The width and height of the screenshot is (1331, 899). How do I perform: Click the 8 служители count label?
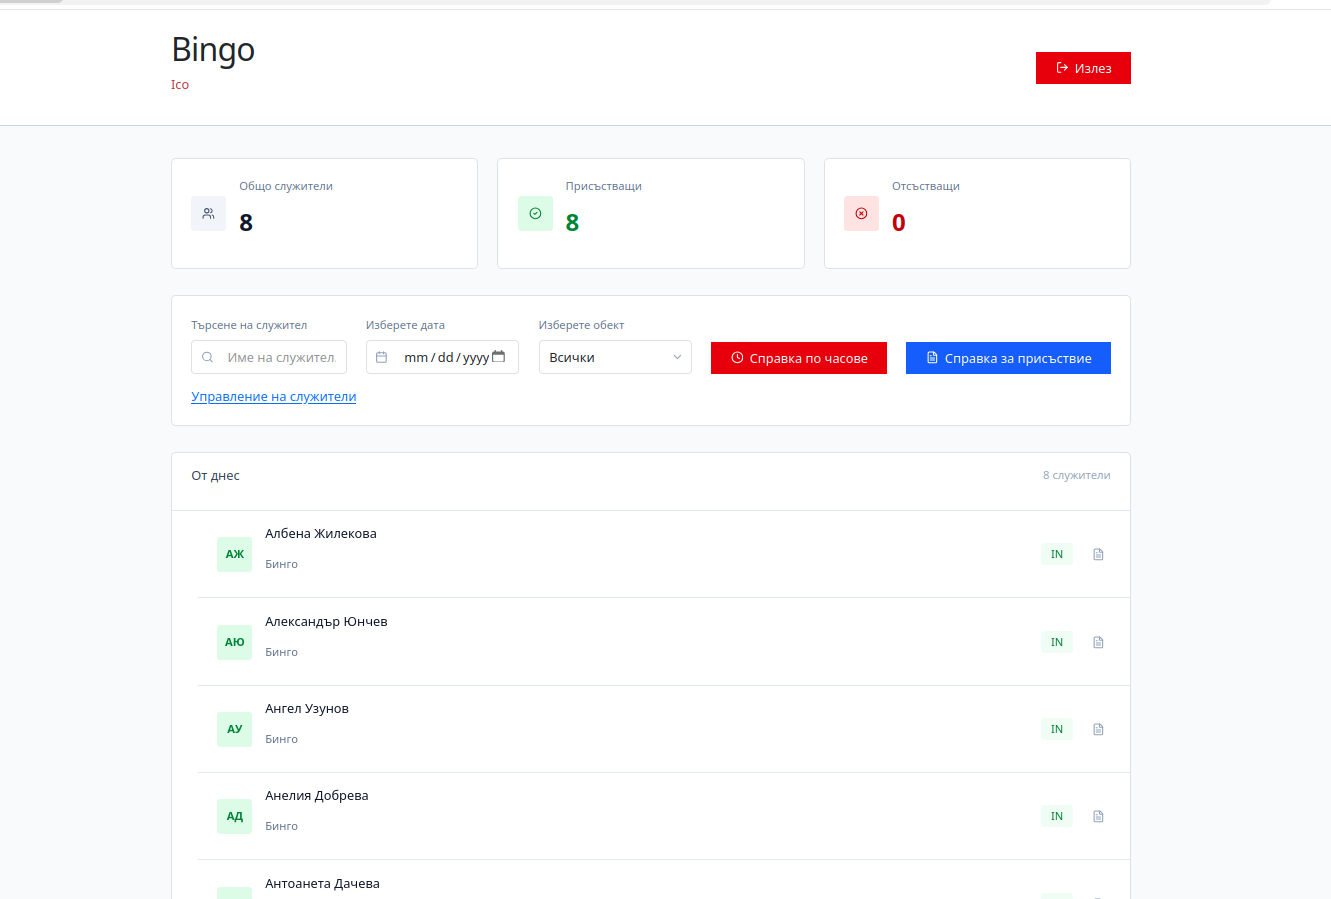coord(1077,475)
